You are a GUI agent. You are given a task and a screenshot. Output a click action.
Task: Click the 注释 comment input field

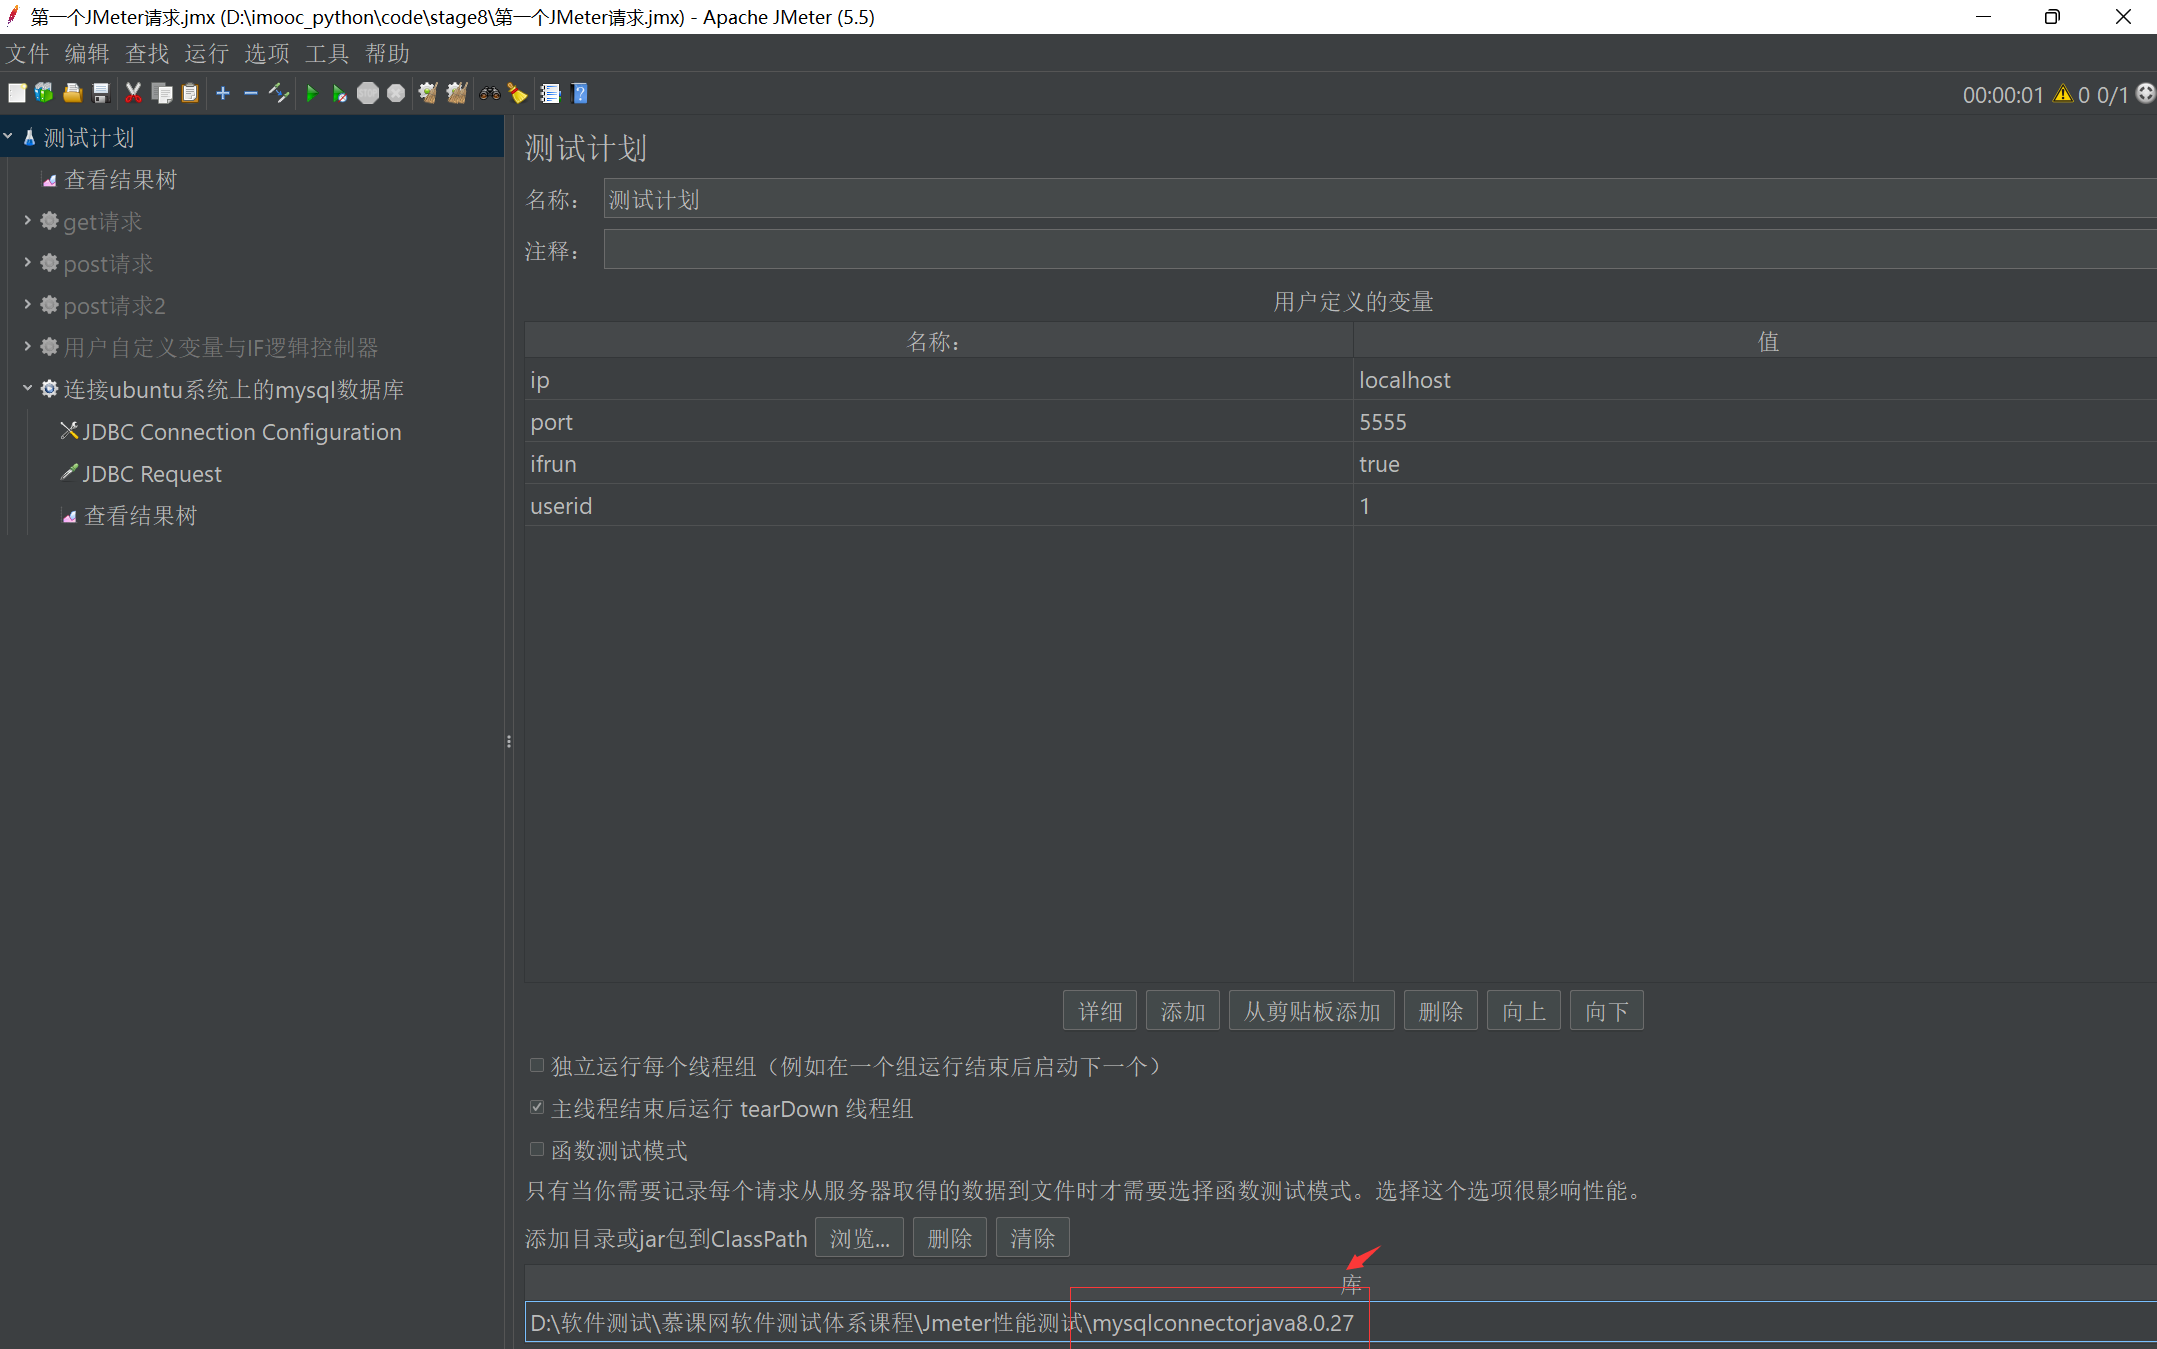pos(1378,250)
